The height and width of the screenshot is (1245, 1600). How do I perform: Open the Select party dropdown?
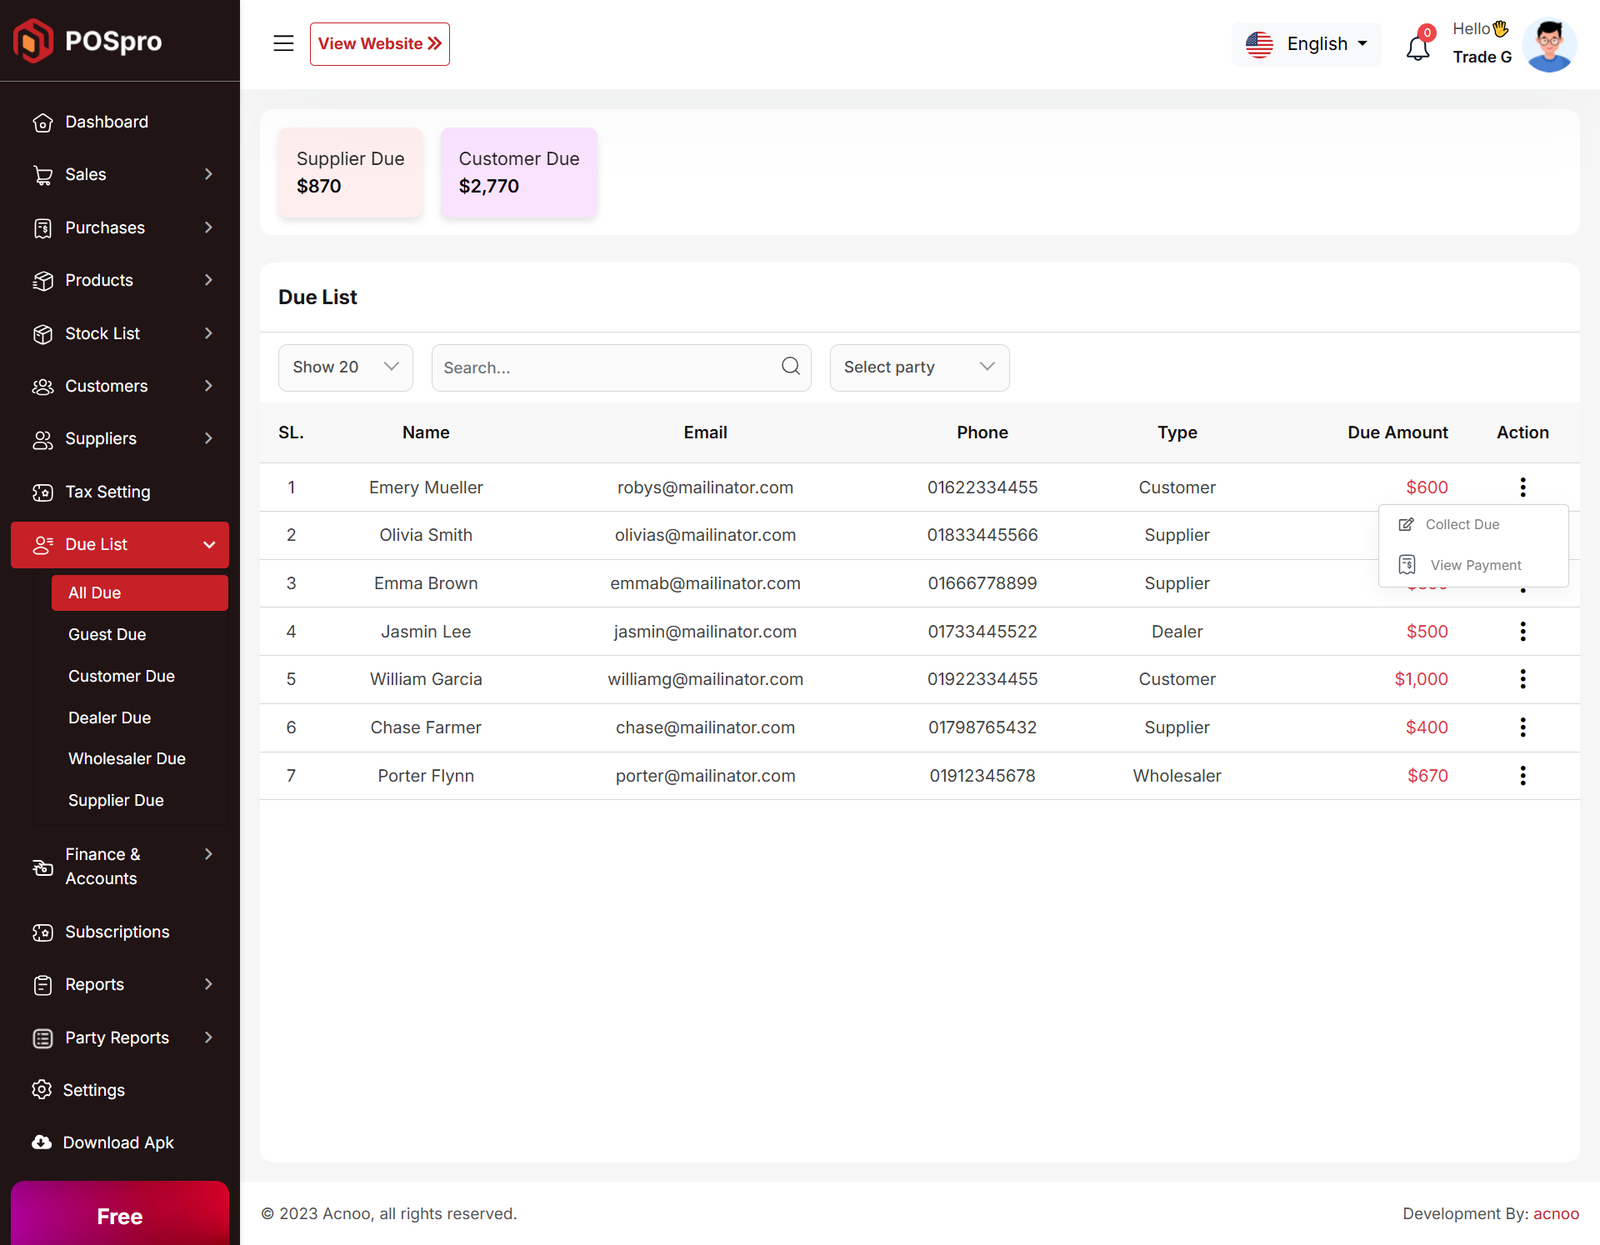point(919,368)
